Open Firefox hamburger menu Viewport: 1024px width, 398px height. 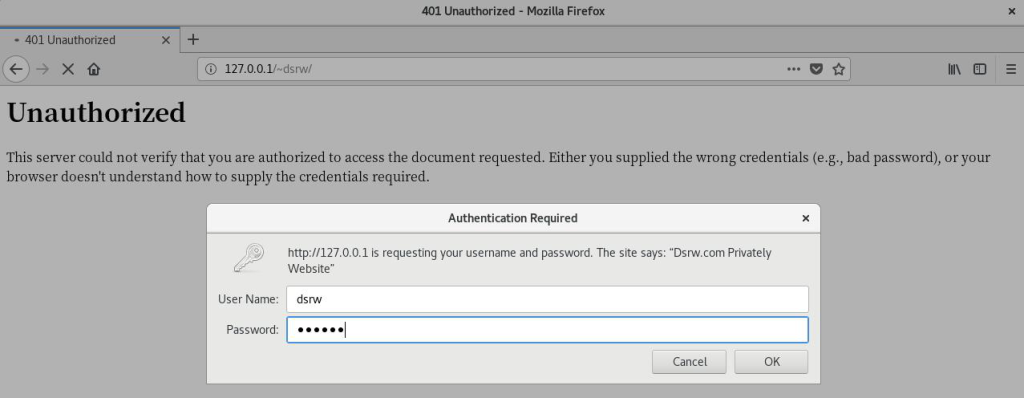[x=1011, y=69]
